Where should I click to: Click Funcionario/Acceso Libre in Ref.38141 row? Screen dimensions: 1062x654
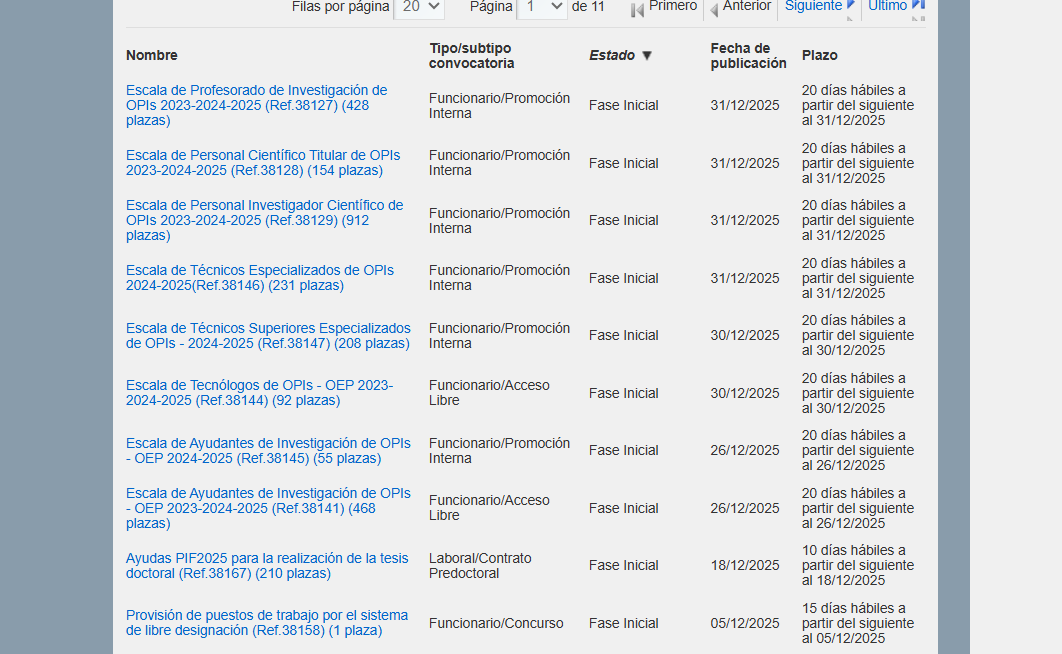pyautogui.click(x=489, y=508)
